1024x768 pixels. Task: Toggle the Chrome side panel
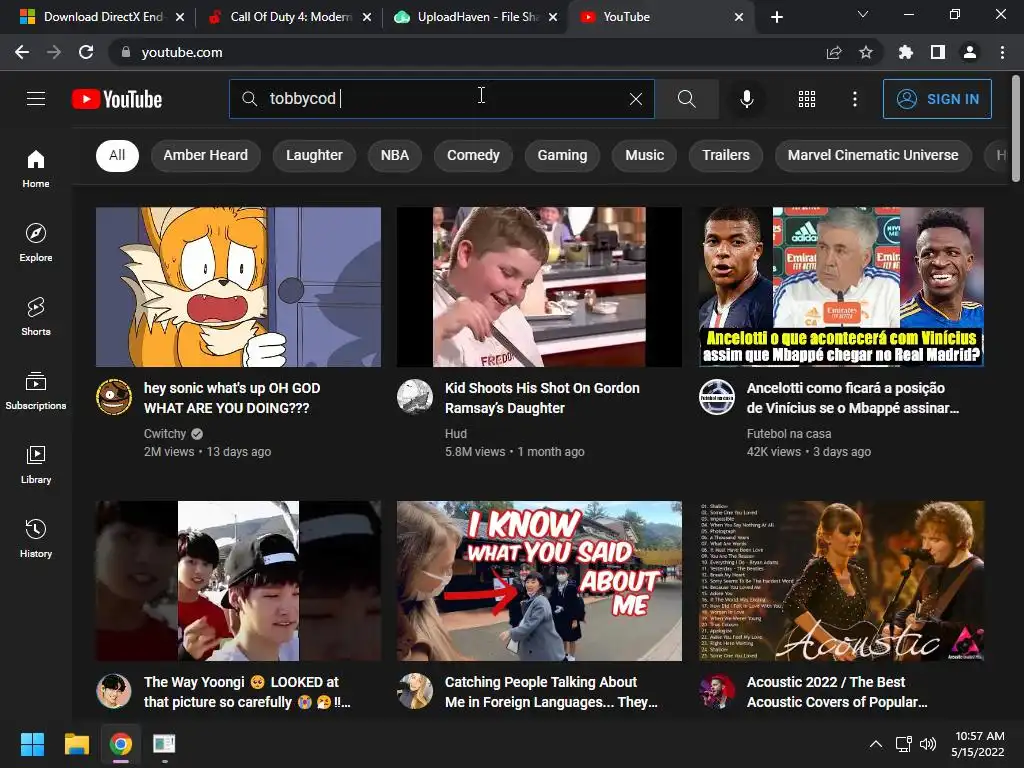coord(938,52)
